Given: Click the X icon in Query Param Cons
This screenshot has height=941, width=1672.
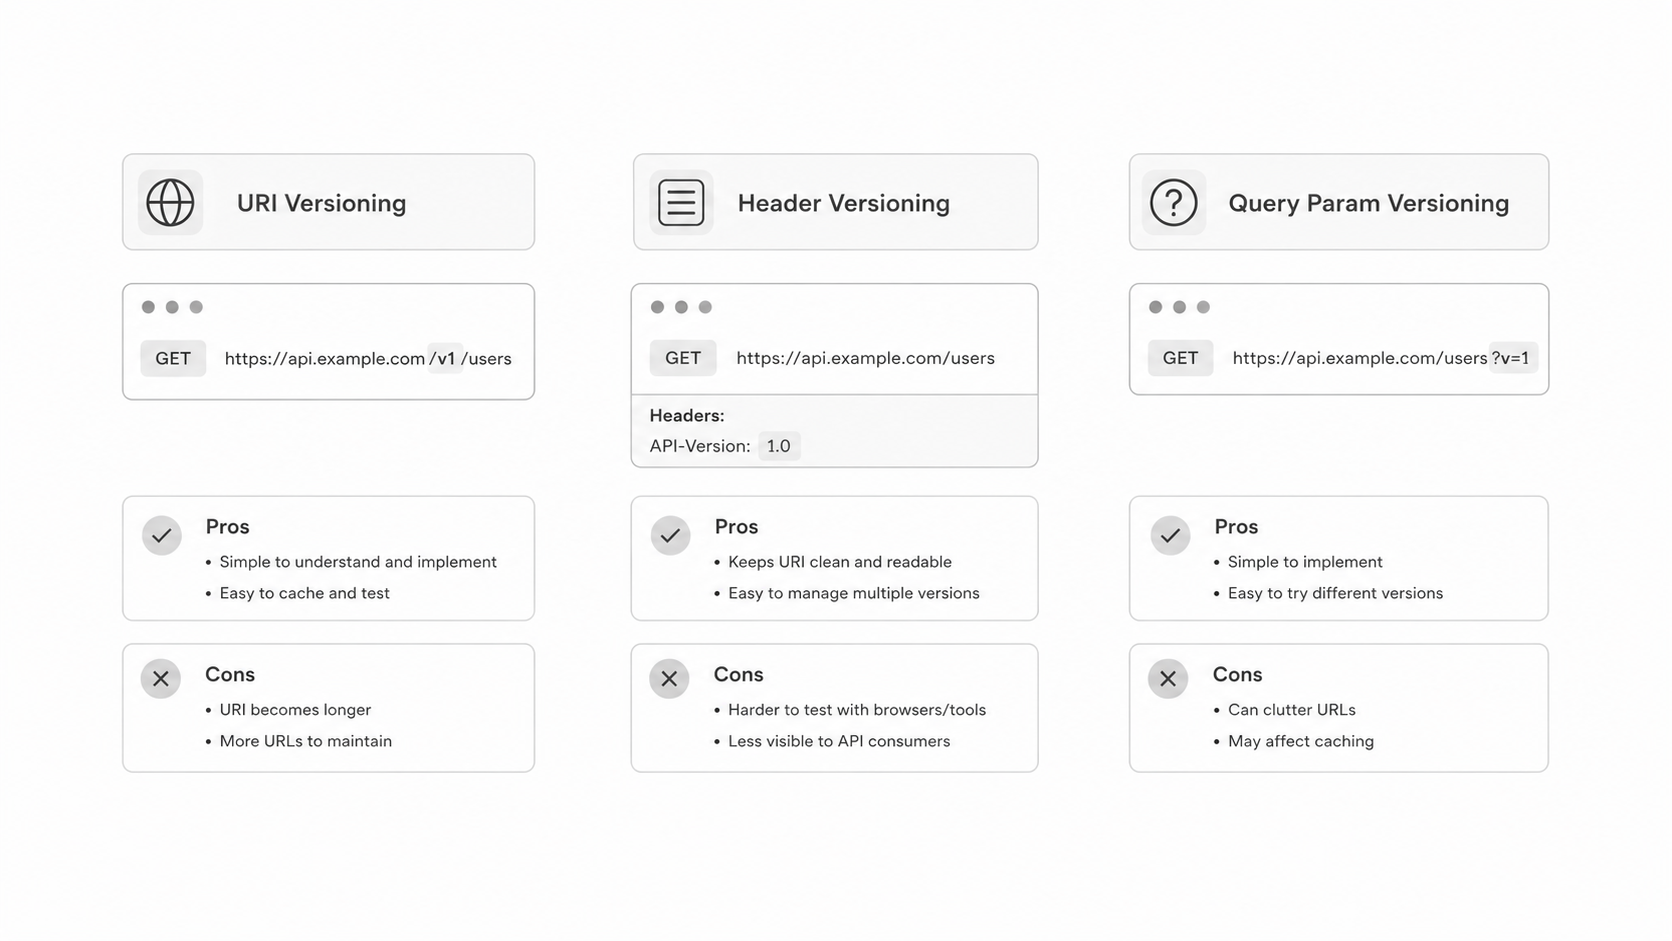Looking at the screenshot, I should [x=1167, y=679].
